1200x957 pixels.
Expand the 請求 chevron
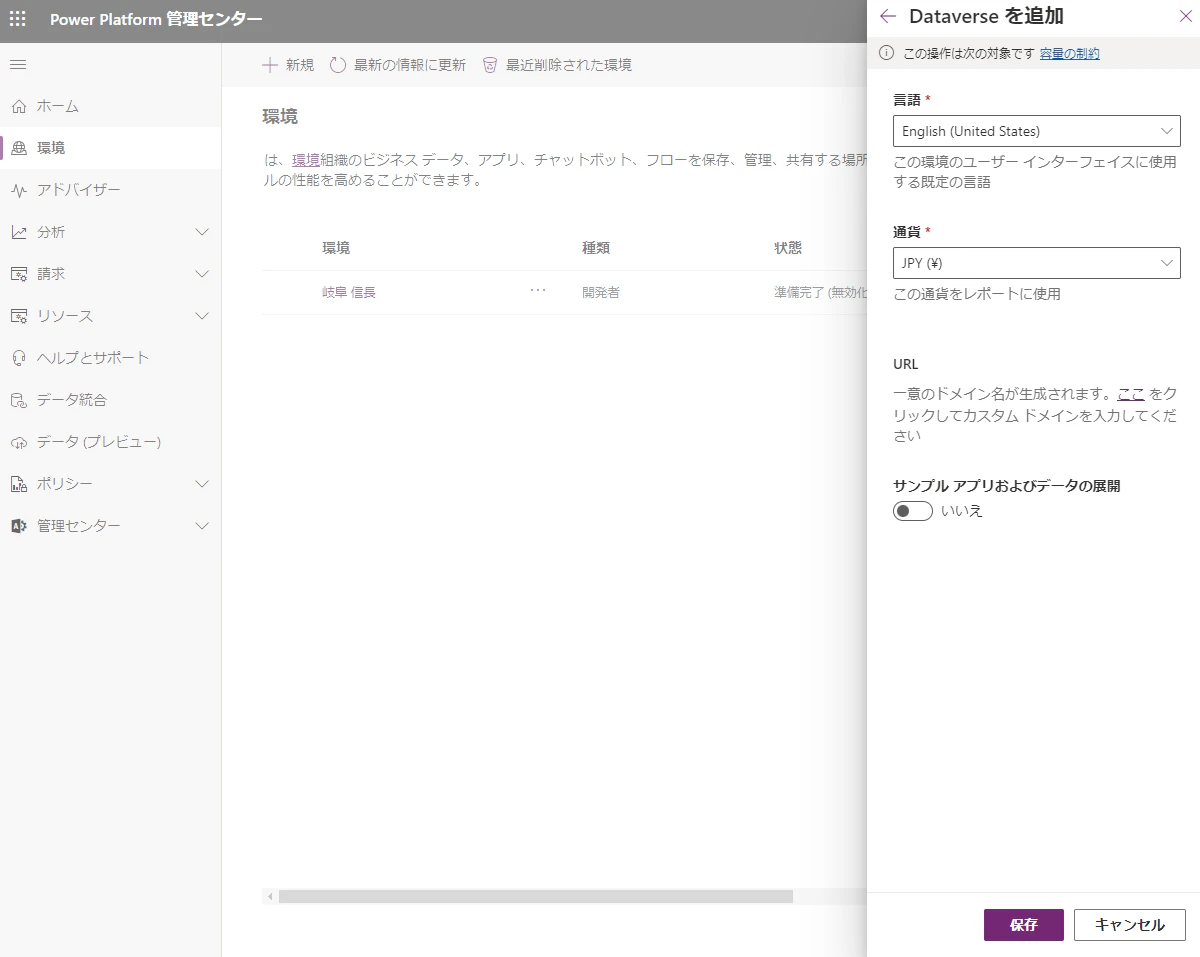[201, 274]
